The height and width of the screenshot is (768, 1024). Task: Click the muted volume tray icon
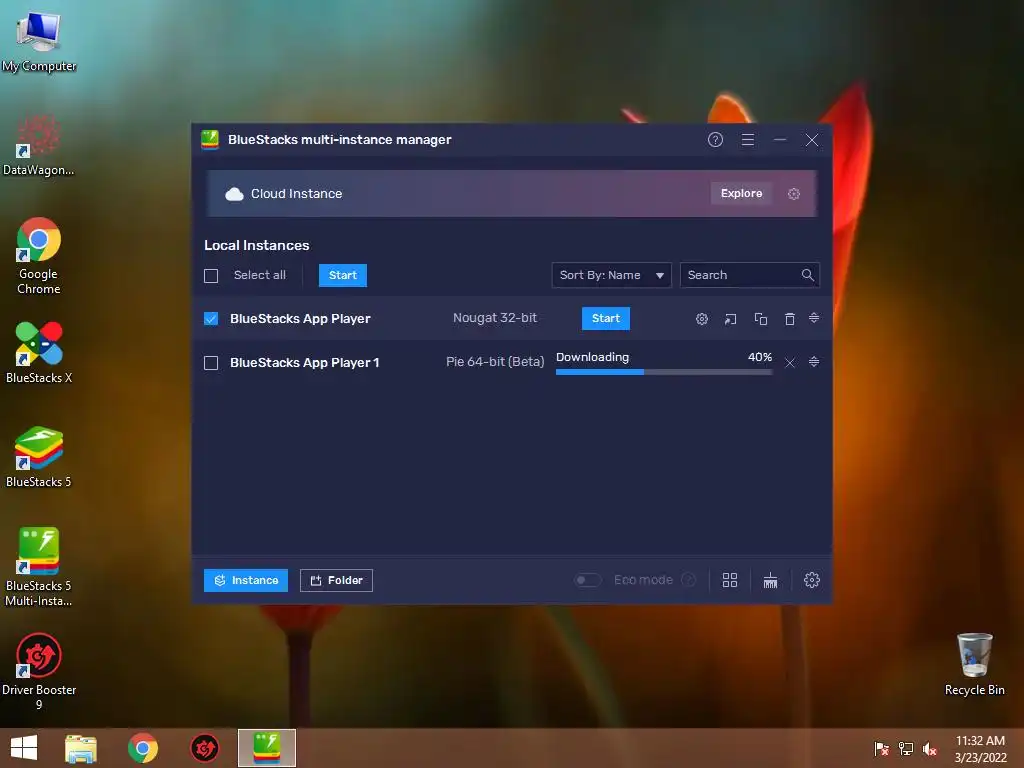tap(929, 749)
